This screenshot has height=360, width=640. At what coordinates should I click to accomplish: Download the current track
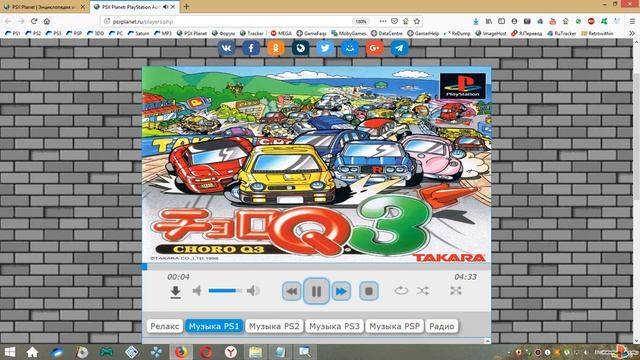[176, 291]
